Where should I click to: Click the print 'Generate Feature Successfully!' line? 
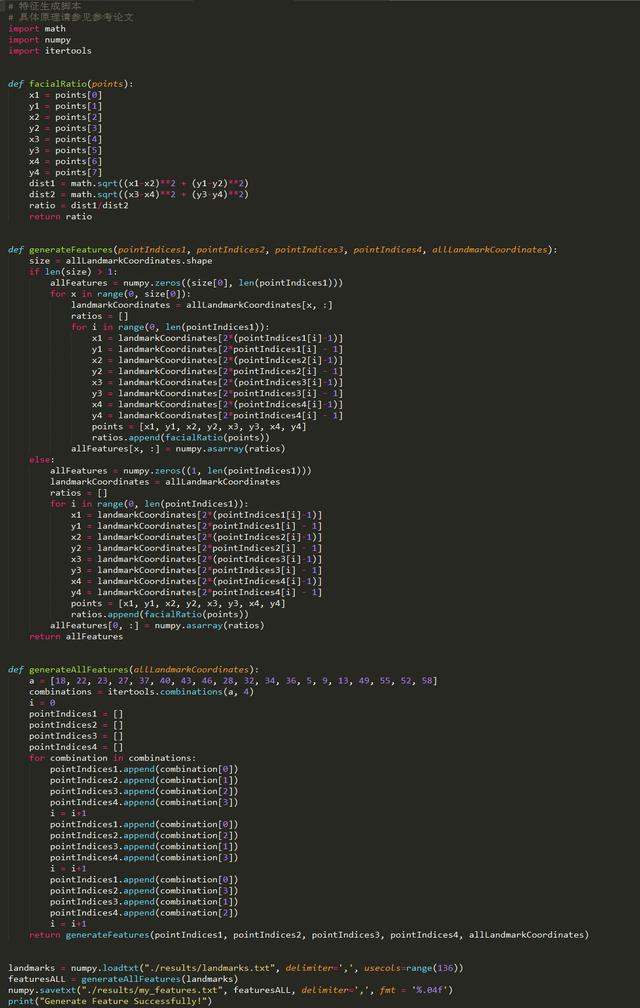[110, 1000]
